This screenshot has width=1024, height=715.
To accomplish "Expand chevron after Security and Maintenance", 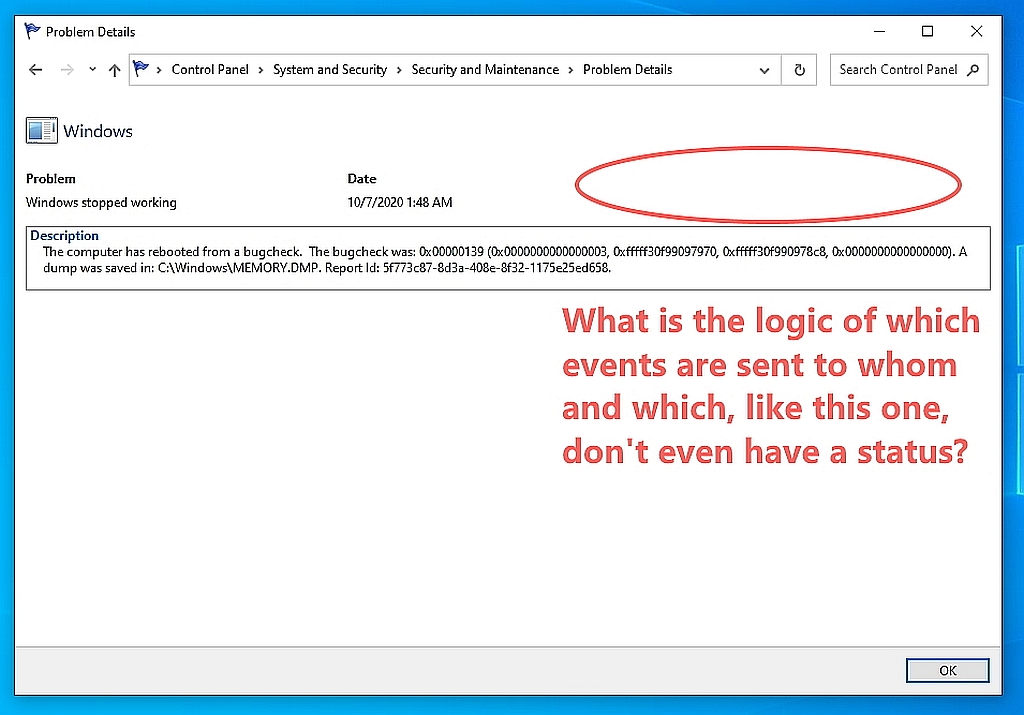I will click(571, 70).
